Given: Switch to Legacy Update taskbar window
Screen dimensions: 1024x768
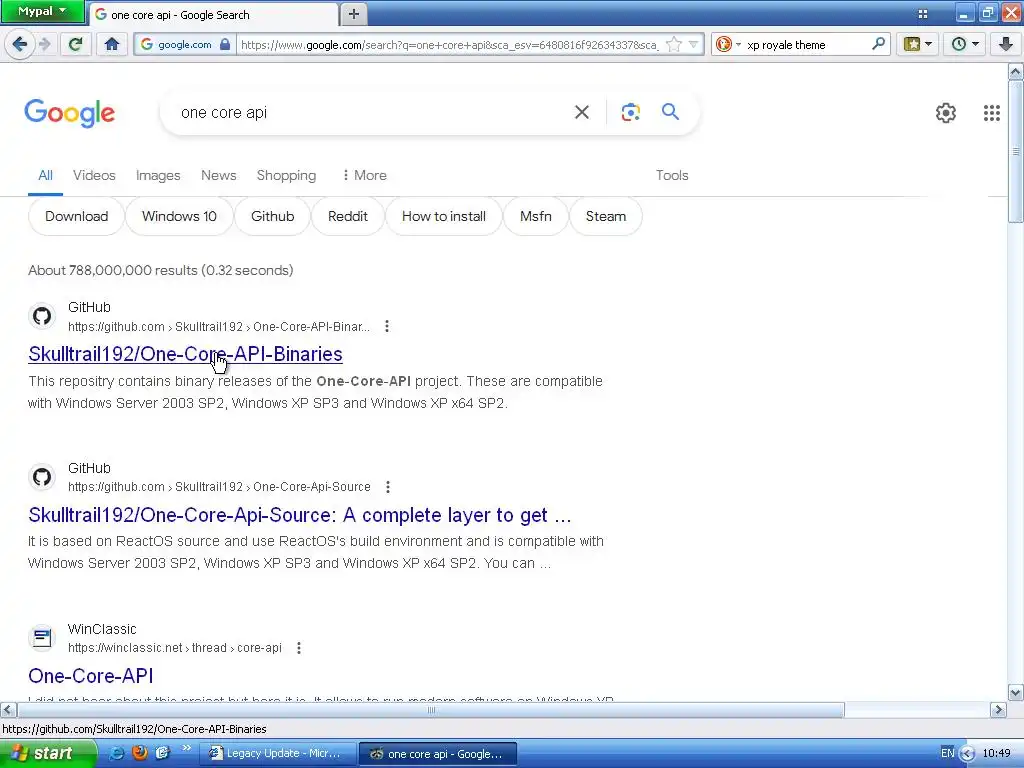Looking at the screenshot, I should point(277,754).
